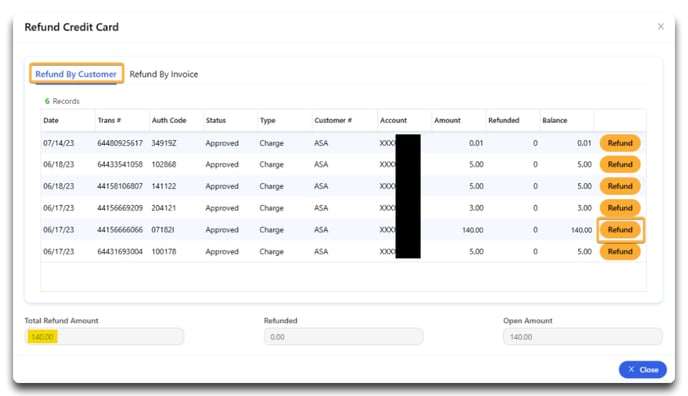Refund the 07/14/23 transaction of 0.01
The image size is (688, 396).
[x=620, y=143]
